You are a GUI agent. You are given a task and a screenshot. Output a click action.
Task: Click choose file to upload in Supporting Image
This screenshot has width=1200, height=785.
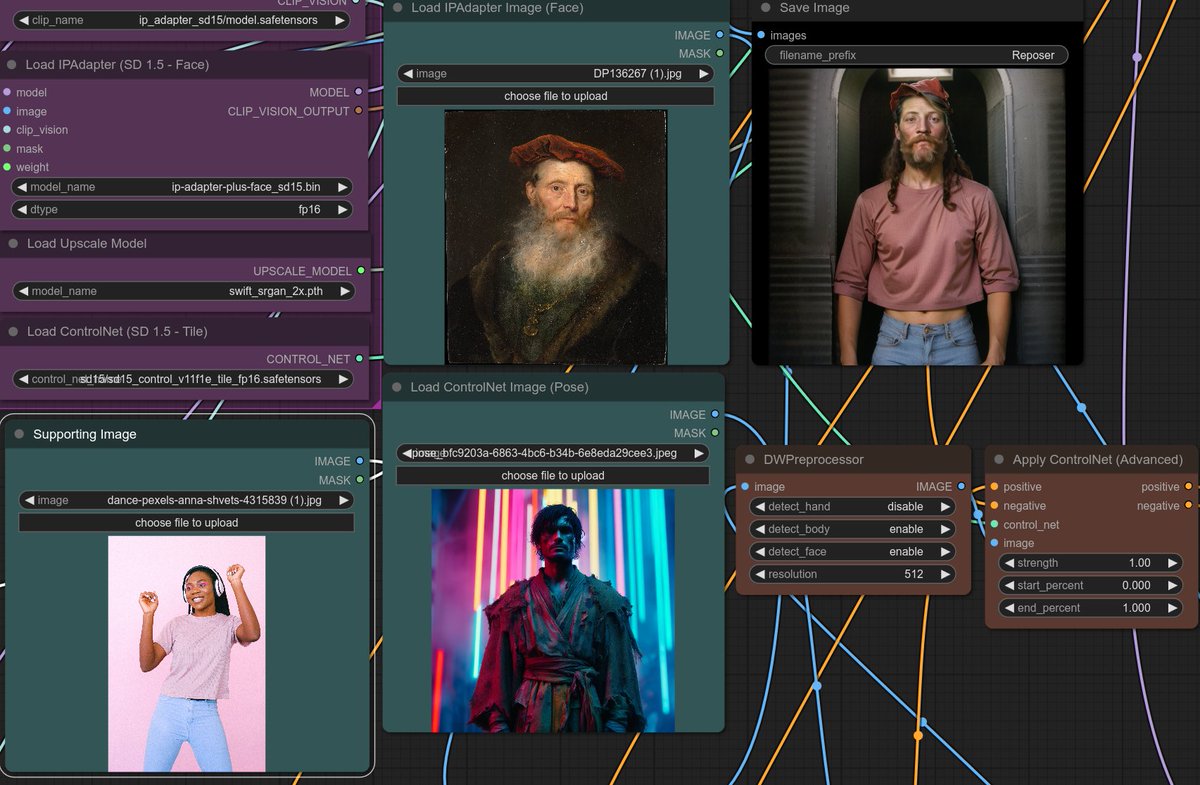[187, 522]
